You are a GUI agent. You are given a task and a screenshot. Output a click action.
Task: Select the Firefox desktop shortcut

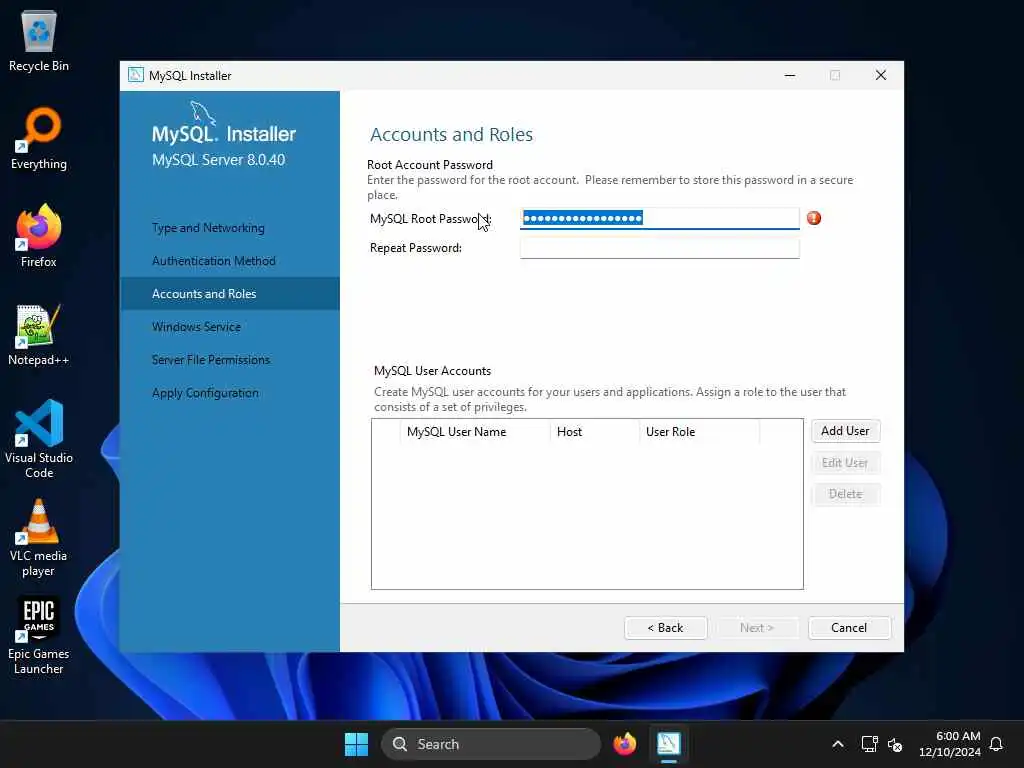39,236
